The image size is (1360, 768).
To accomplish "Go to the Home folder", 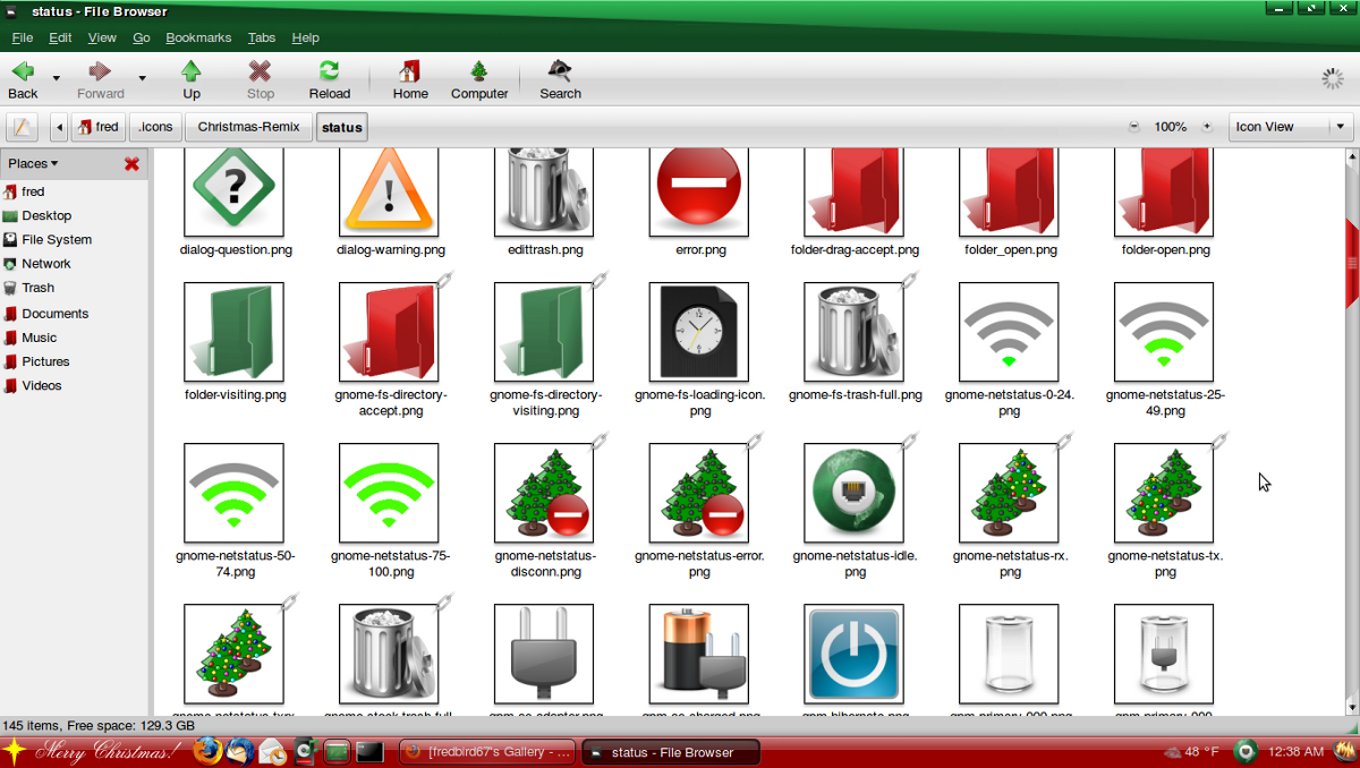I will pyautogui.click(x=410, y=80).
